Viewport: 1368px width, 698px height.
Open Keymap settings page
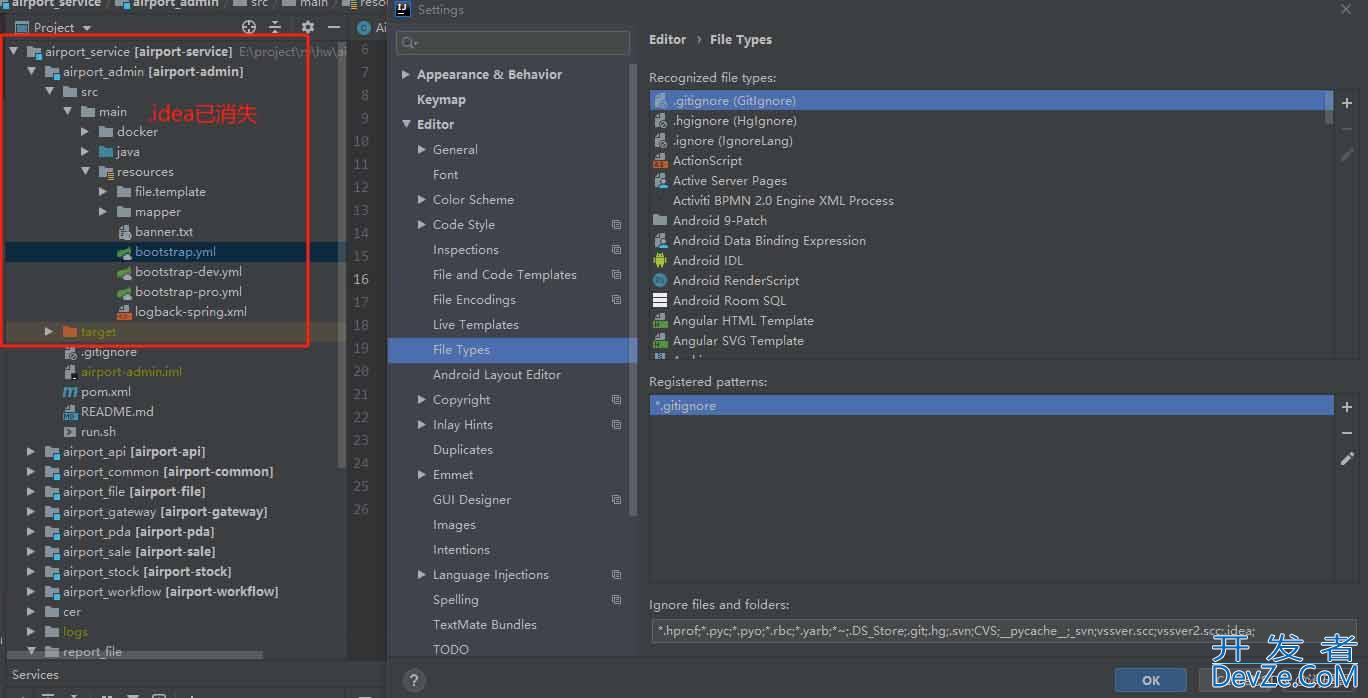[441, 100]
